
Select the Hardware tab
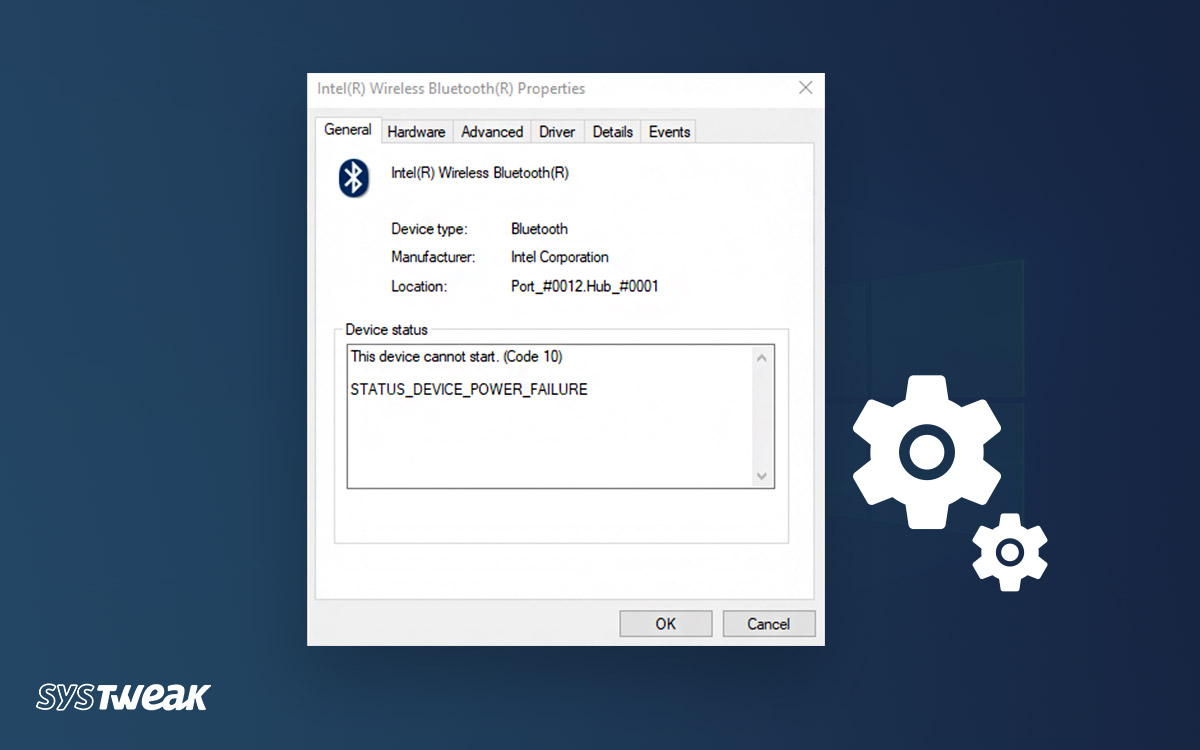tap(416, 131)
